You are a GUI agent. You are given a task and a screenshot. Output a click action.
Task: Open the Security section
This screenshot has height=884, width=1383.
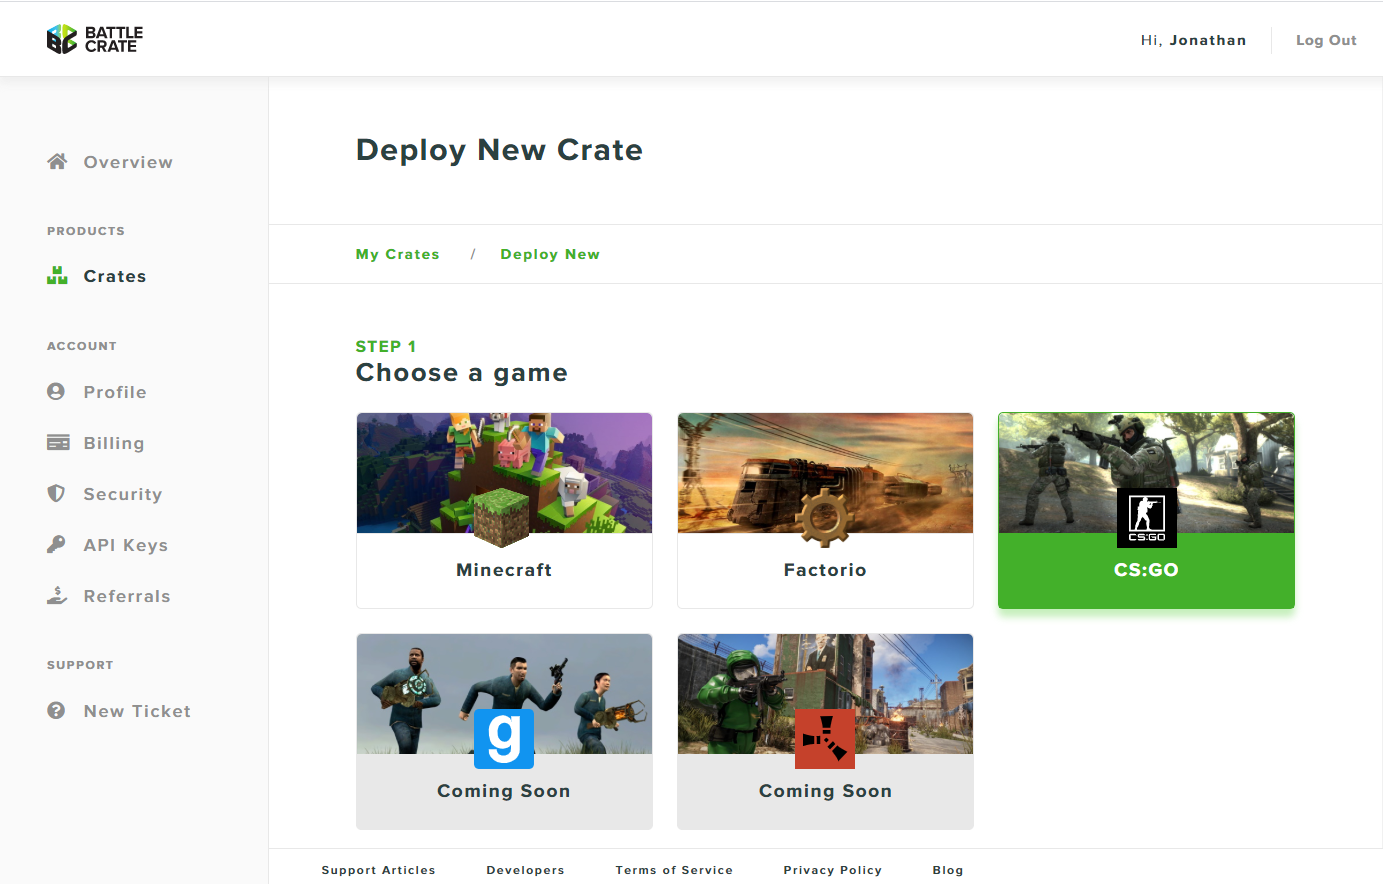(123, 494)
